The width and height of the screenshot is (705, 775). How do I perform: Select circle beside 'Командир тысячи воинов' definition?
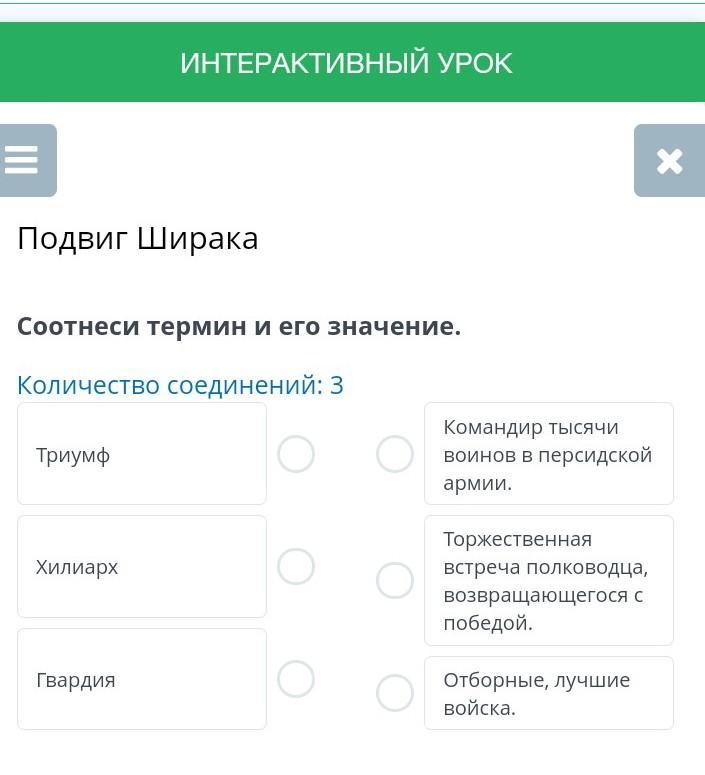(395, 454)
